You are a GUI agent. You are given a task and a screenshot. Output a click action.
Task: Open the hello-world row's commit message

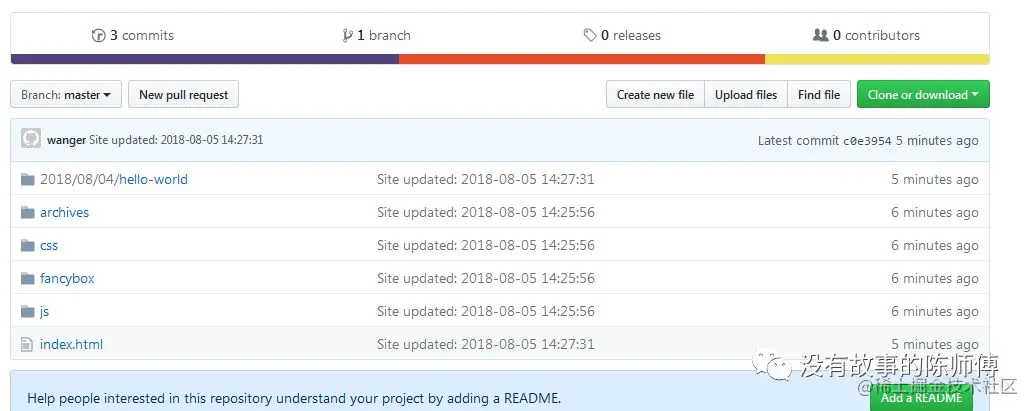[x=486, y=180]
